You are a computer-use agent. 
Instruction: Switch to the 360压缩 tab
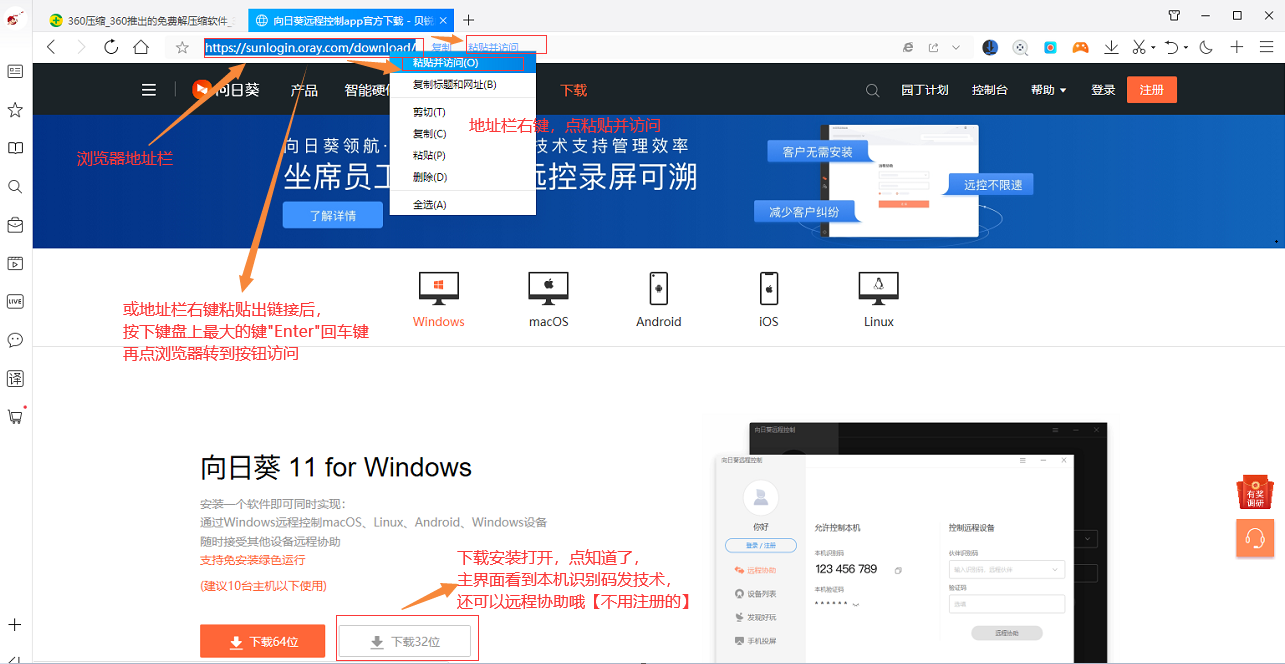tap(139, 20)
